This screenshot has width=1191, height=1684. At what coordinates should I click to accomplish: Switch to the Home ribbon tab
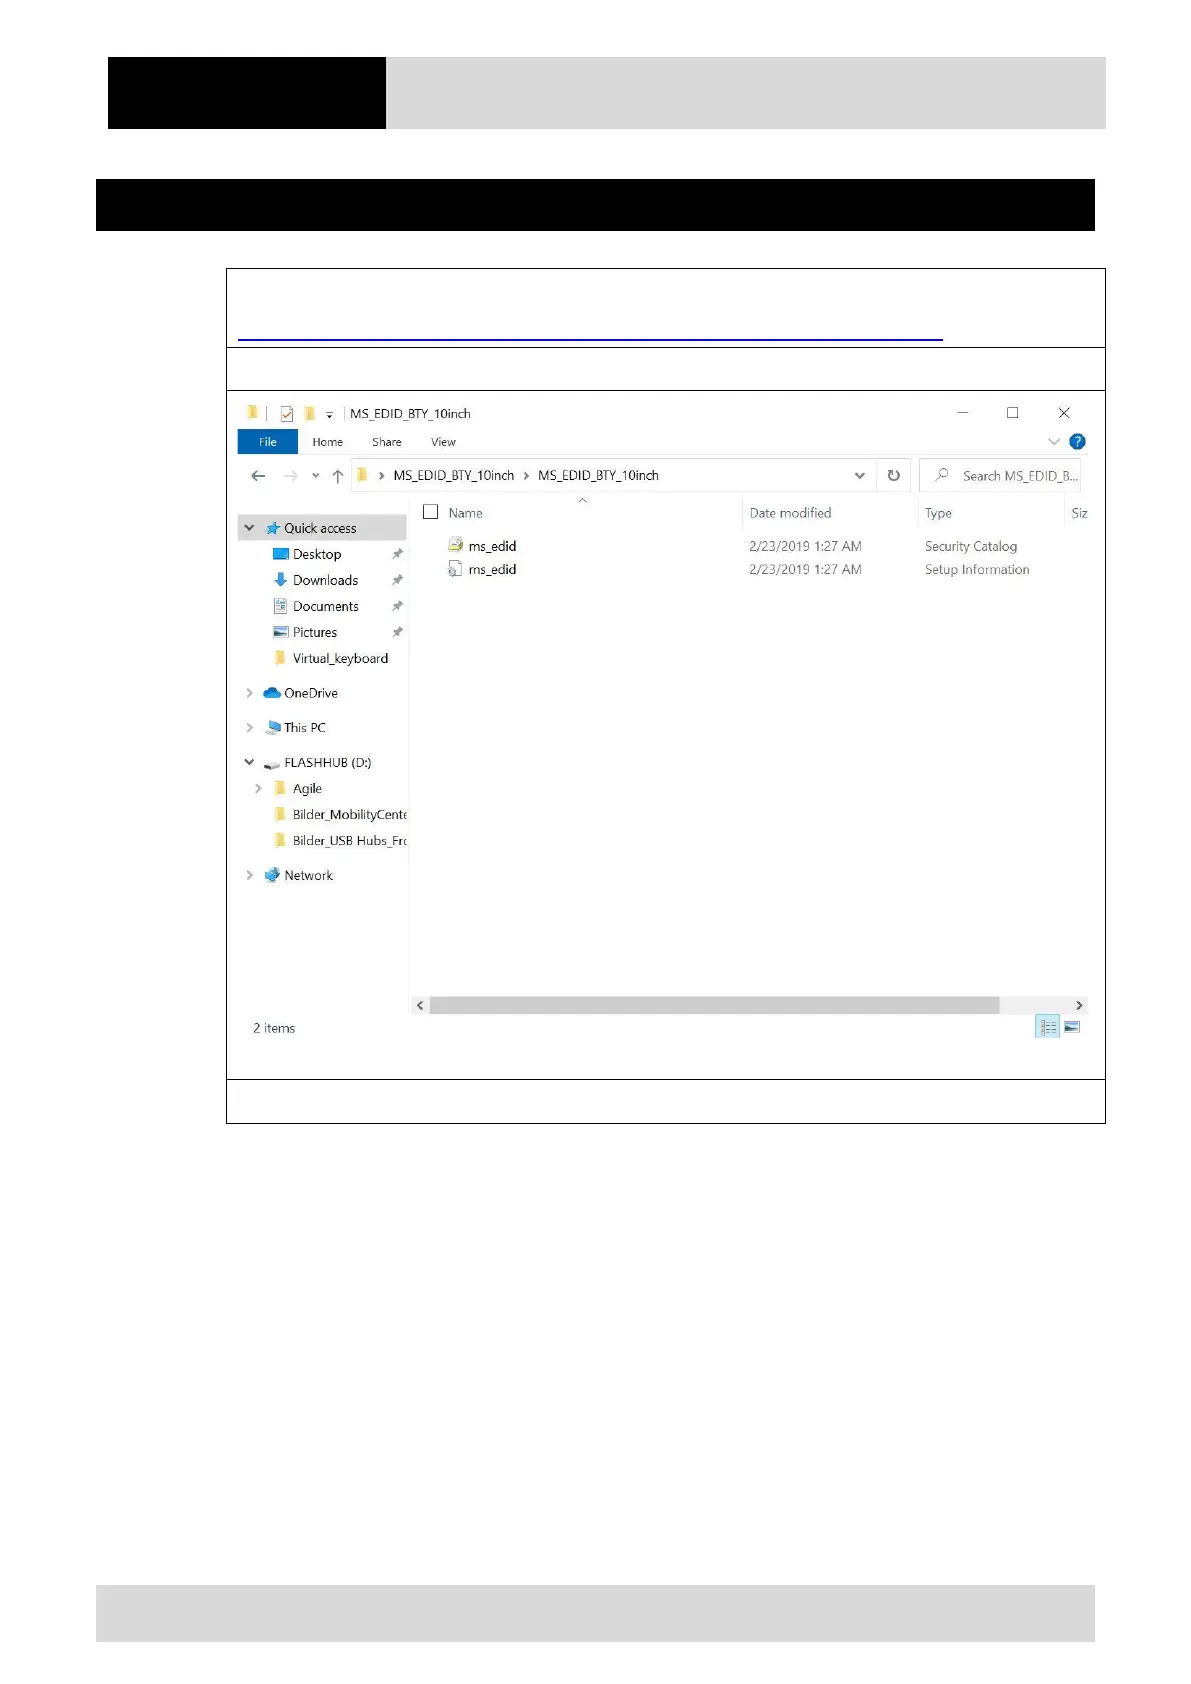(327, 442)
